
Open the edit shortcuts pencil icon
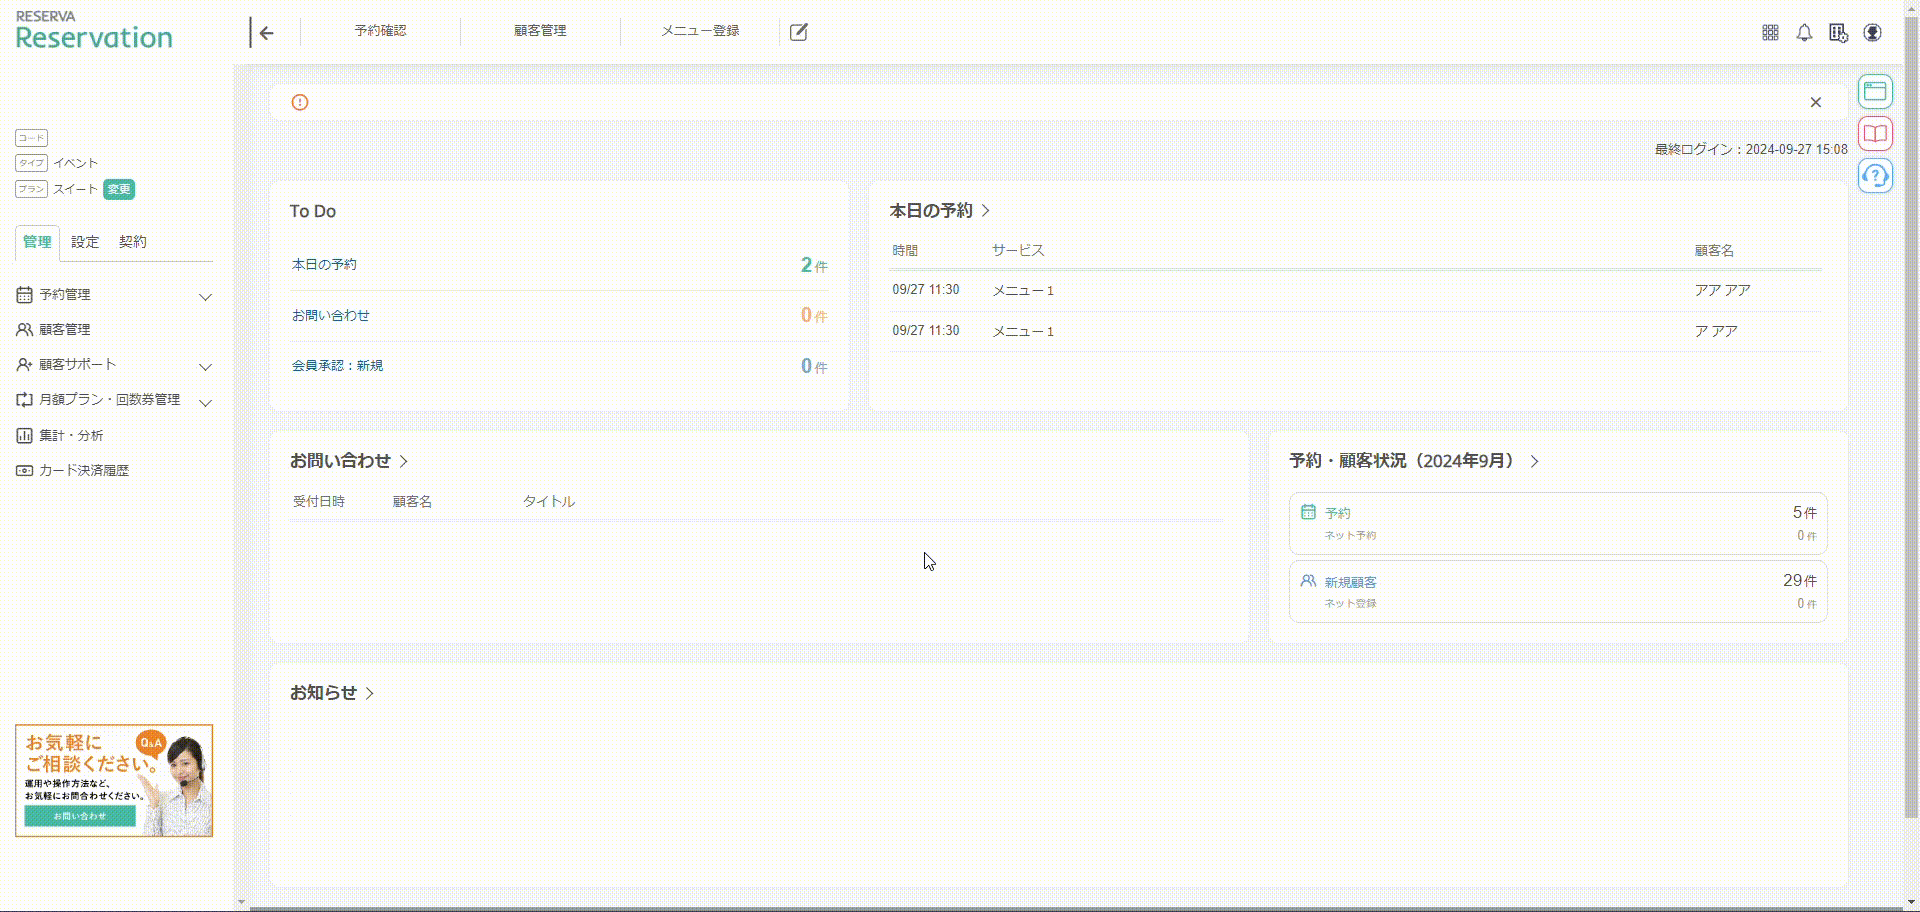point(799,32)
